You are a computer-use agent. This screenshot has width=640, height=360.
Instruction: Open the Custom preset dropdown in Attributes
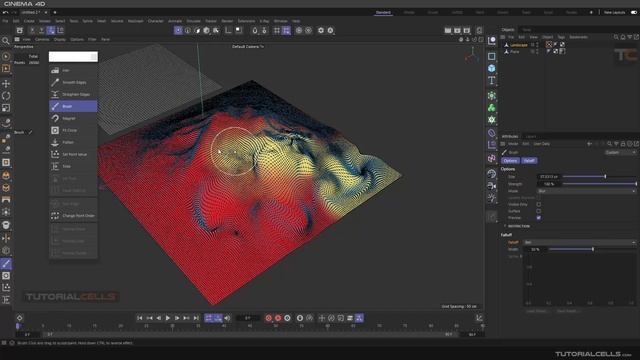620,152
